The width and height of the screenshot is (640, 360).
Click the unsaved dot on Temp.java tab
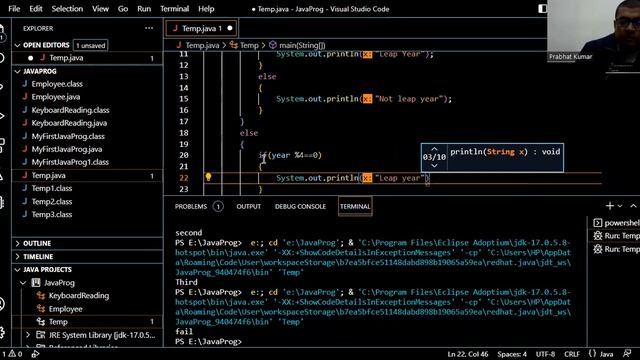coord(229,28)
